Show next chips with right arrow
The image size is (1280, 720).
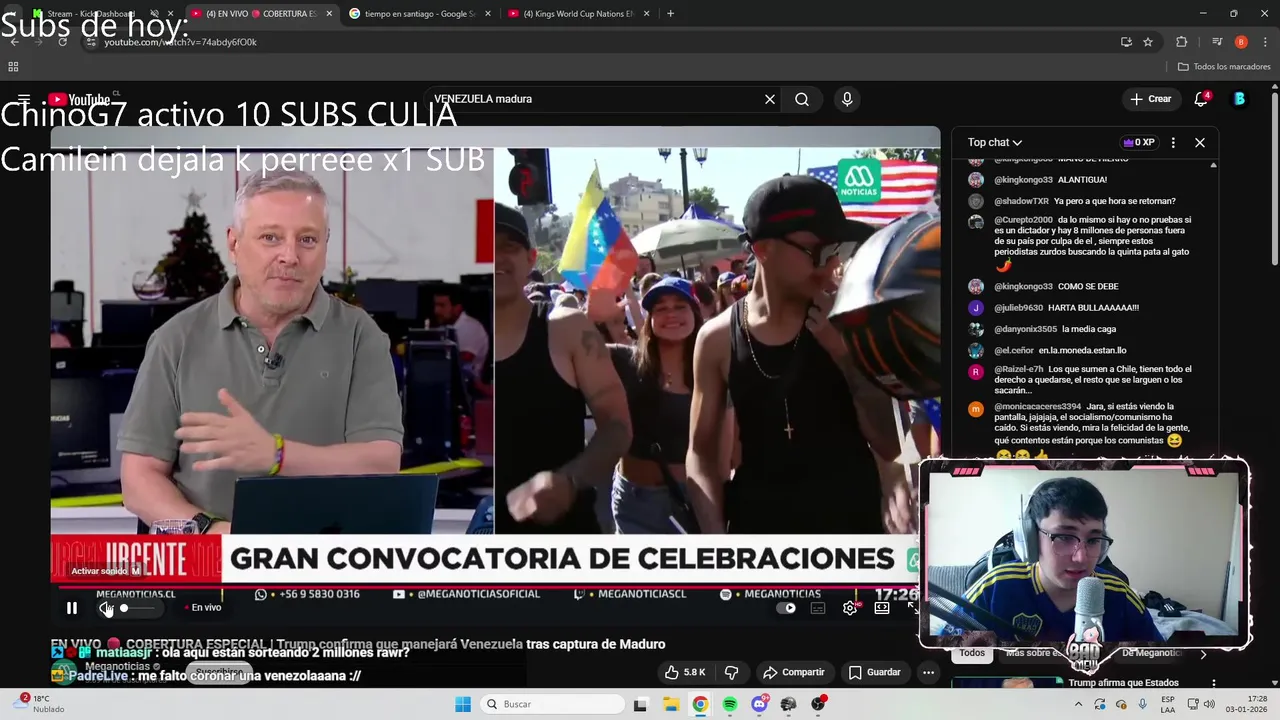pyautogui.click(x=1203, y=654)
